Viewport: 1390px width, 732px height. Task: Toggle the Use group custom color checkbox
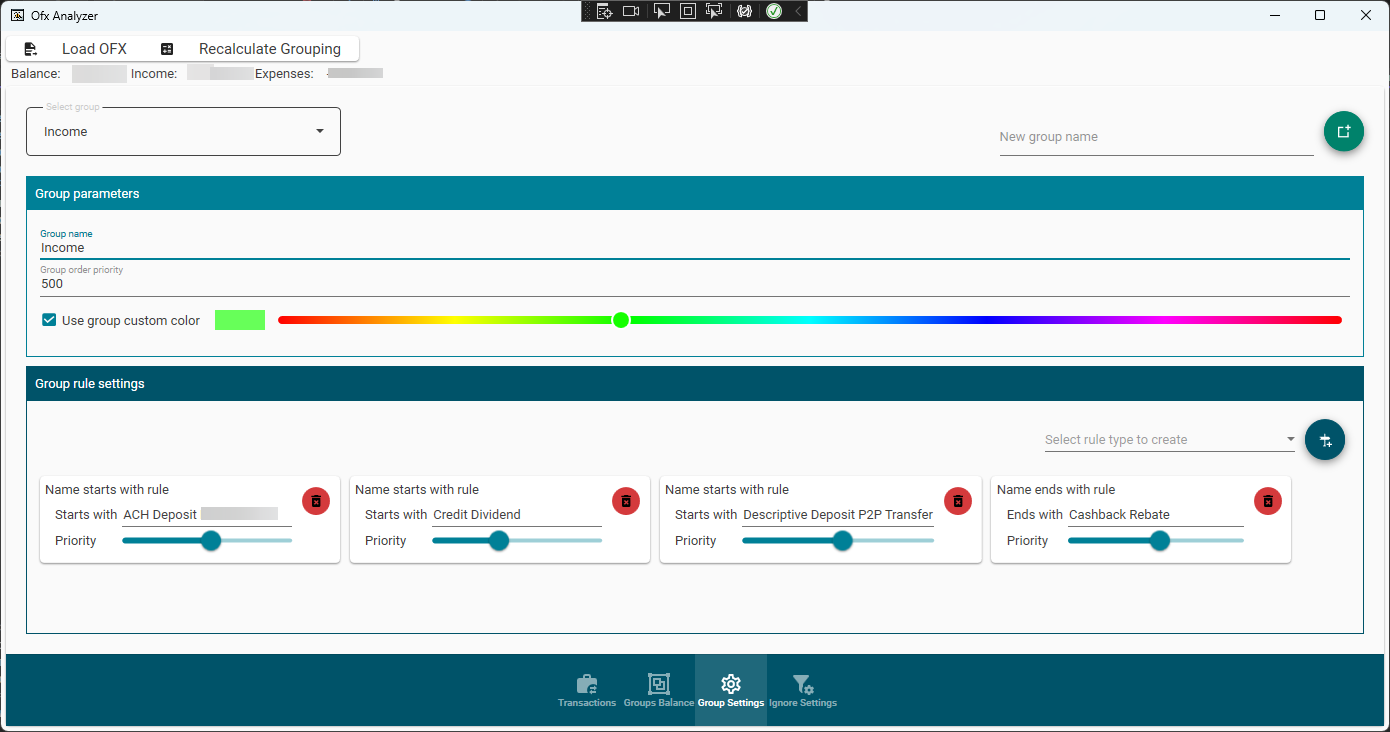48,319
